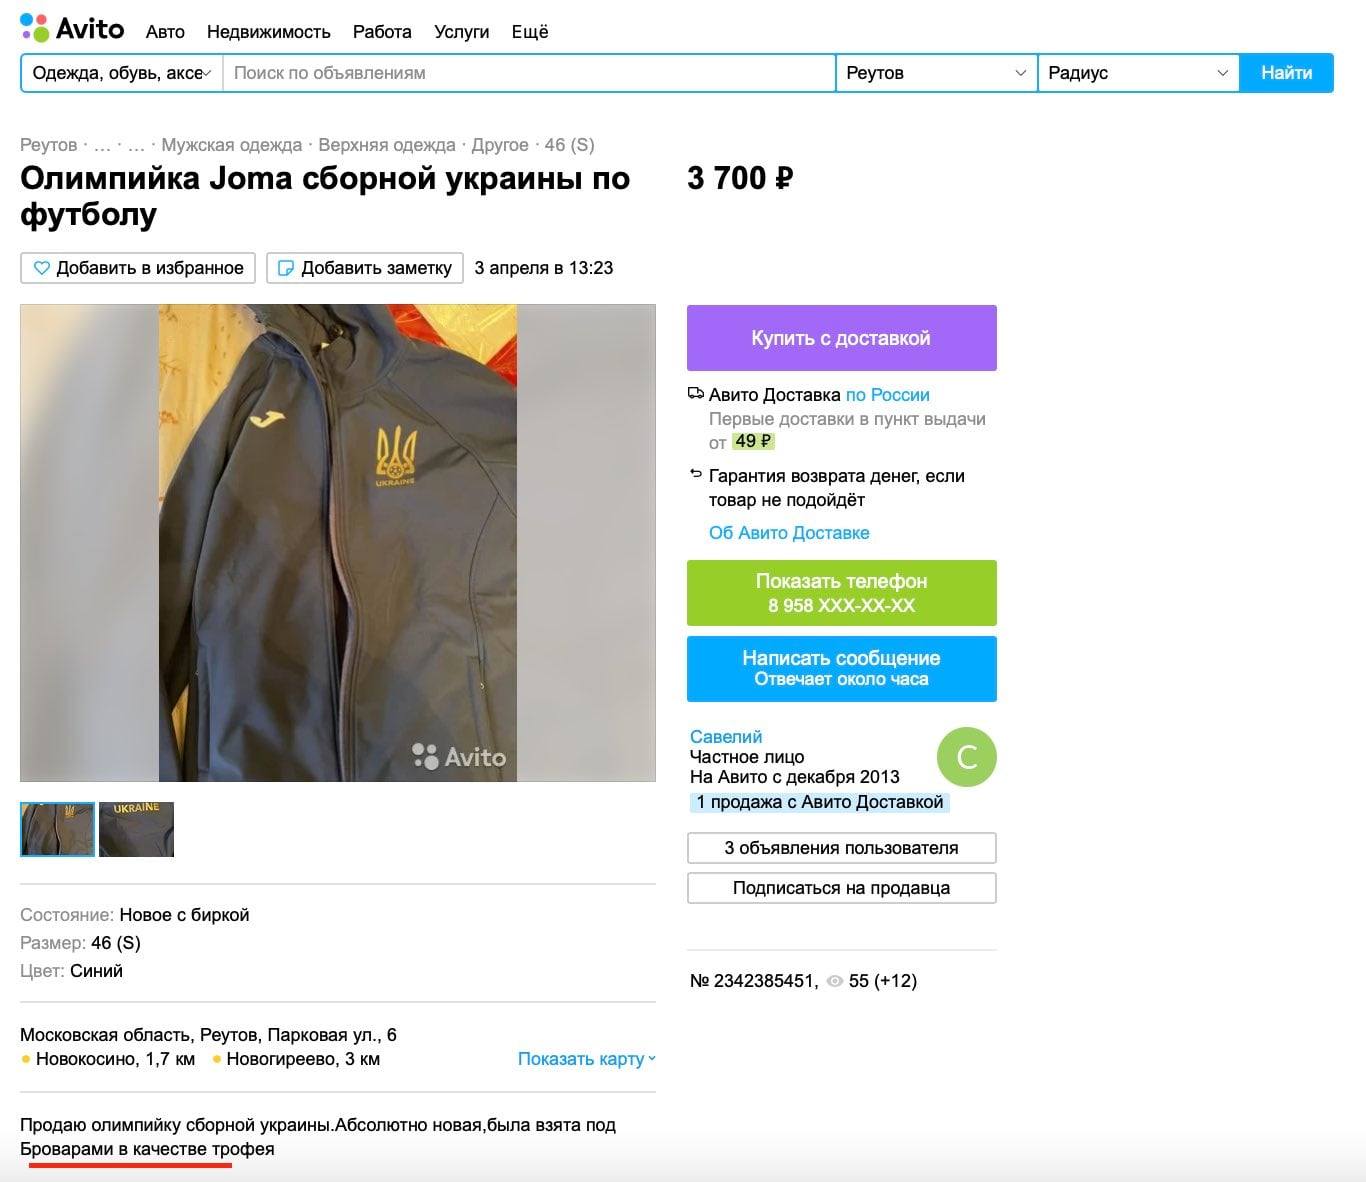Click the heart icon to add to favorites

(42, 268)
